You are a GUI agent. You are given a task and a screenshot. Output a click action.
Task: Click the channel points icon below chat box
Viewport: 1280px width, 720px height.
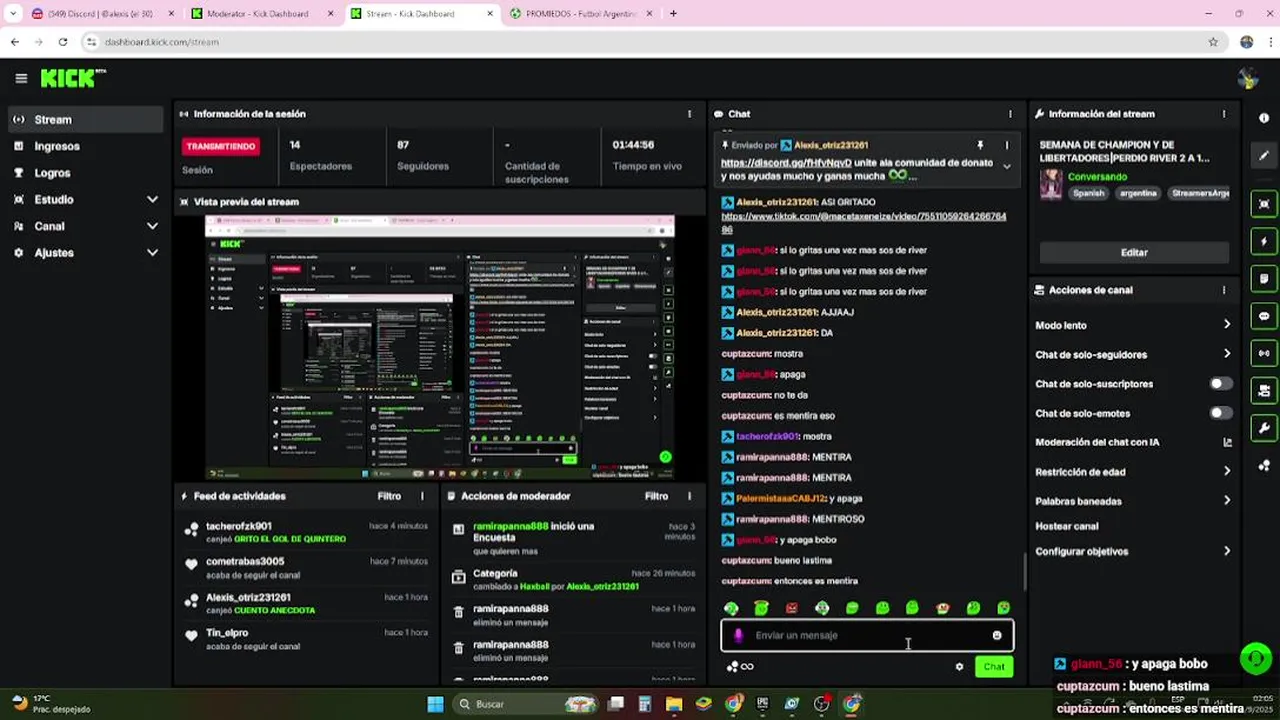pos(740,667)
